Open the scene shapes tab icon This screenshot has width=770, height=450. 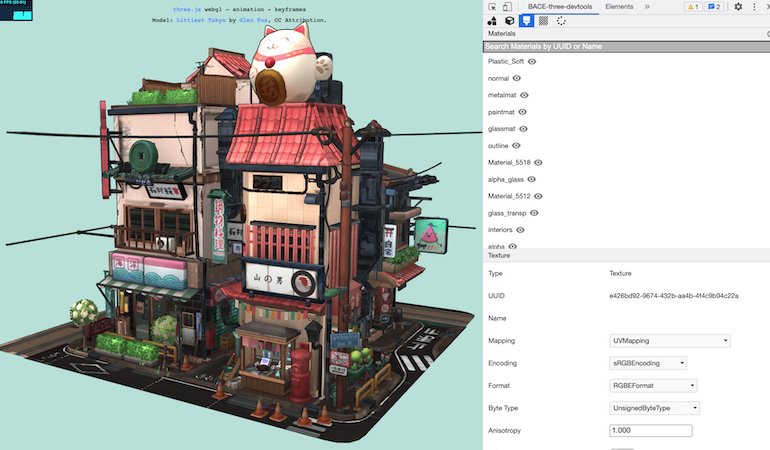click(x=492, y=21)
